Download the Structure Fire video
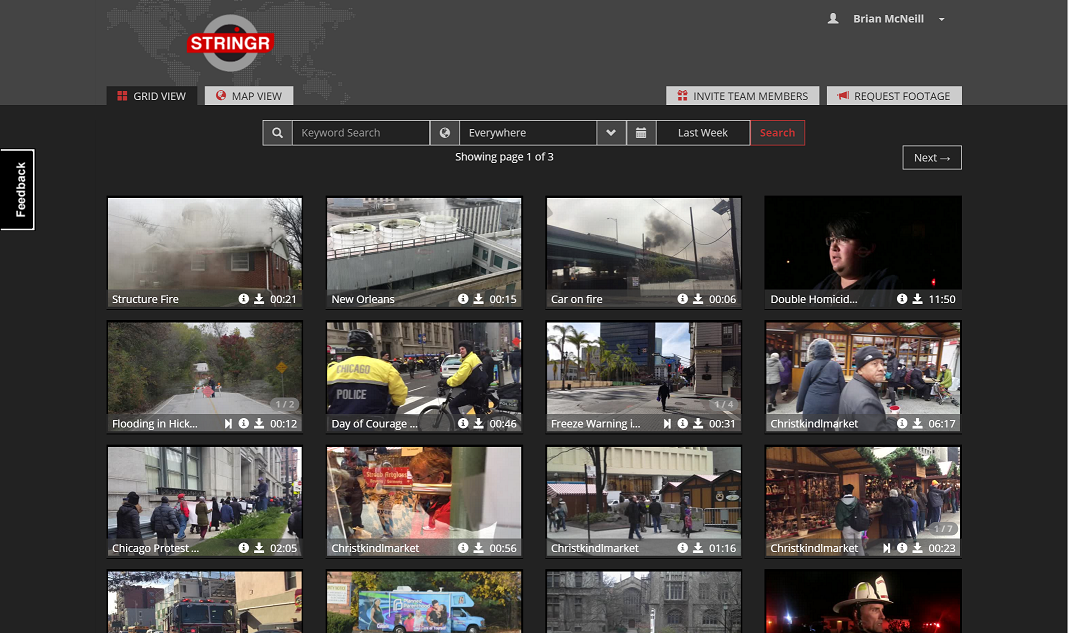This screenshot has height=633, width=1069. click(259, 299)
